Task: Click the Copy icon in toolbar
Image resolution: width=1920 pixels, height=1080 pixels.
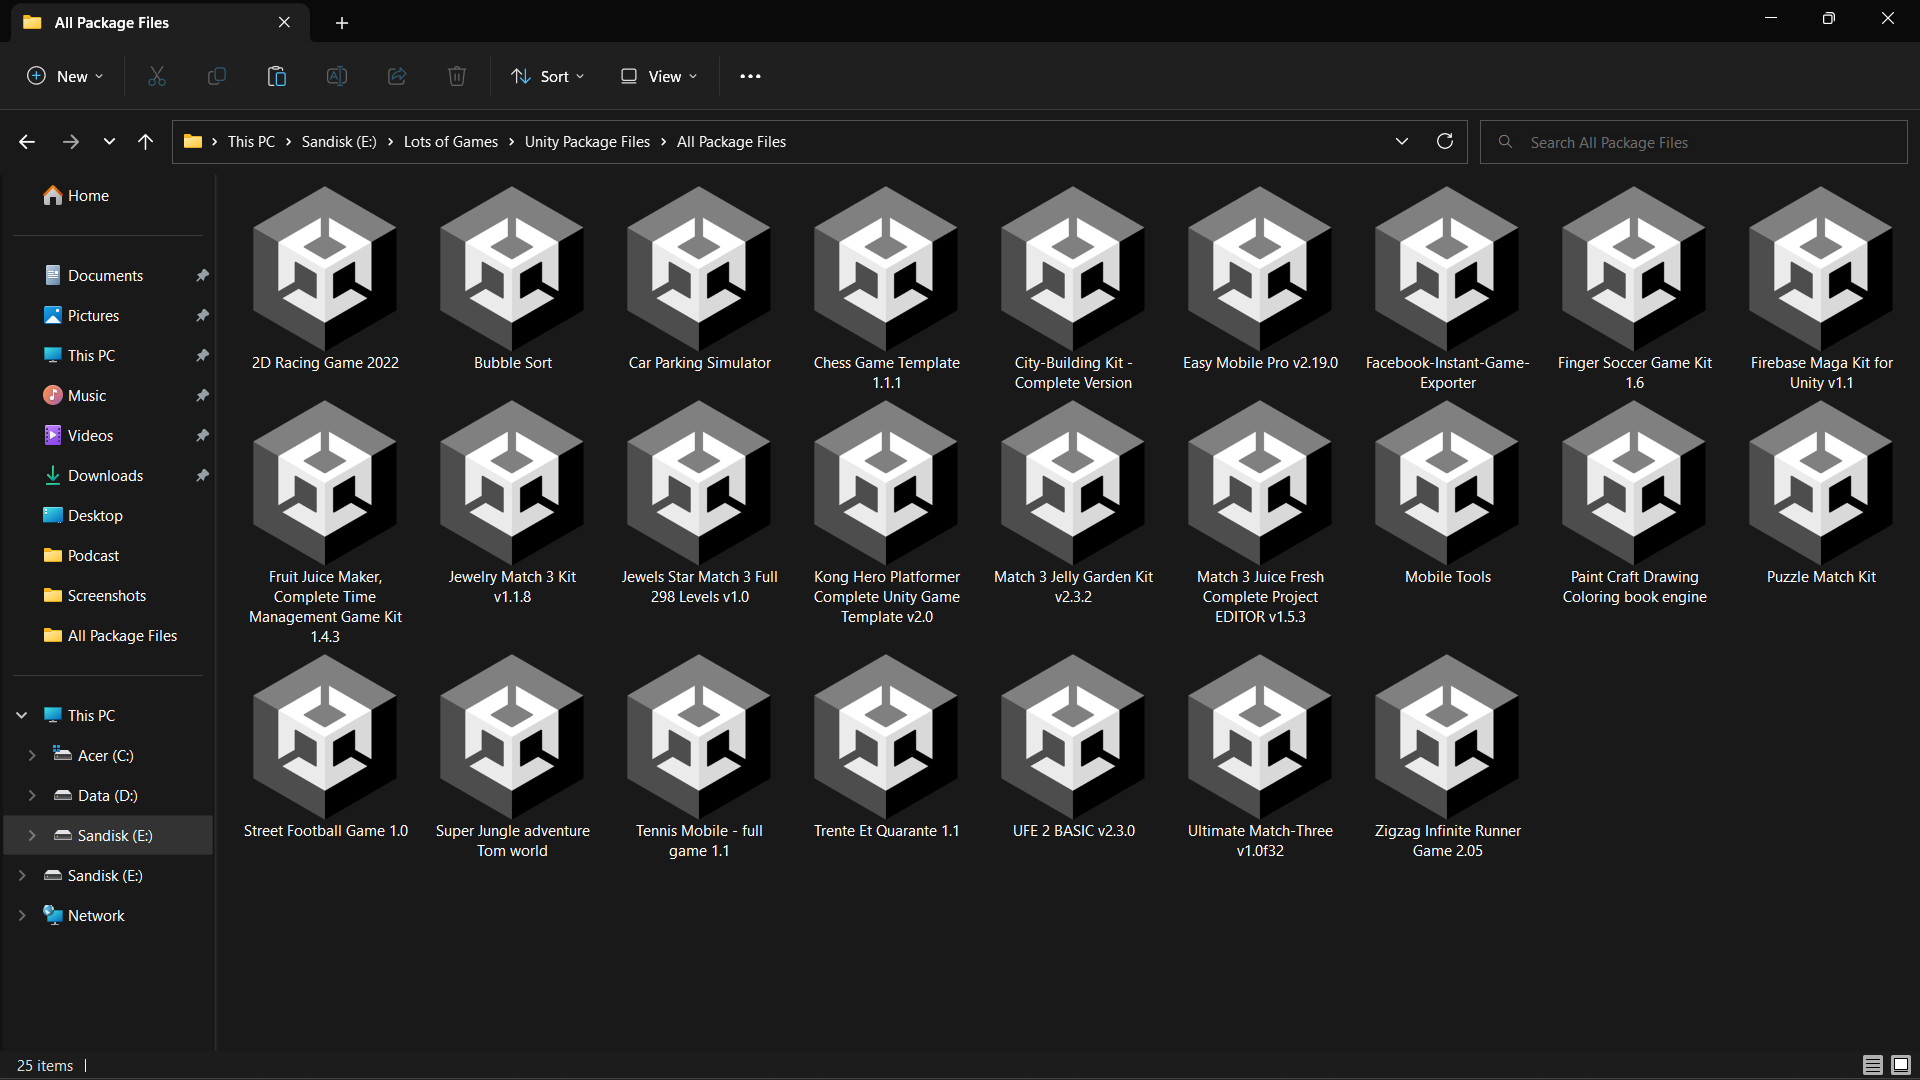Action: tap(217, 76)
